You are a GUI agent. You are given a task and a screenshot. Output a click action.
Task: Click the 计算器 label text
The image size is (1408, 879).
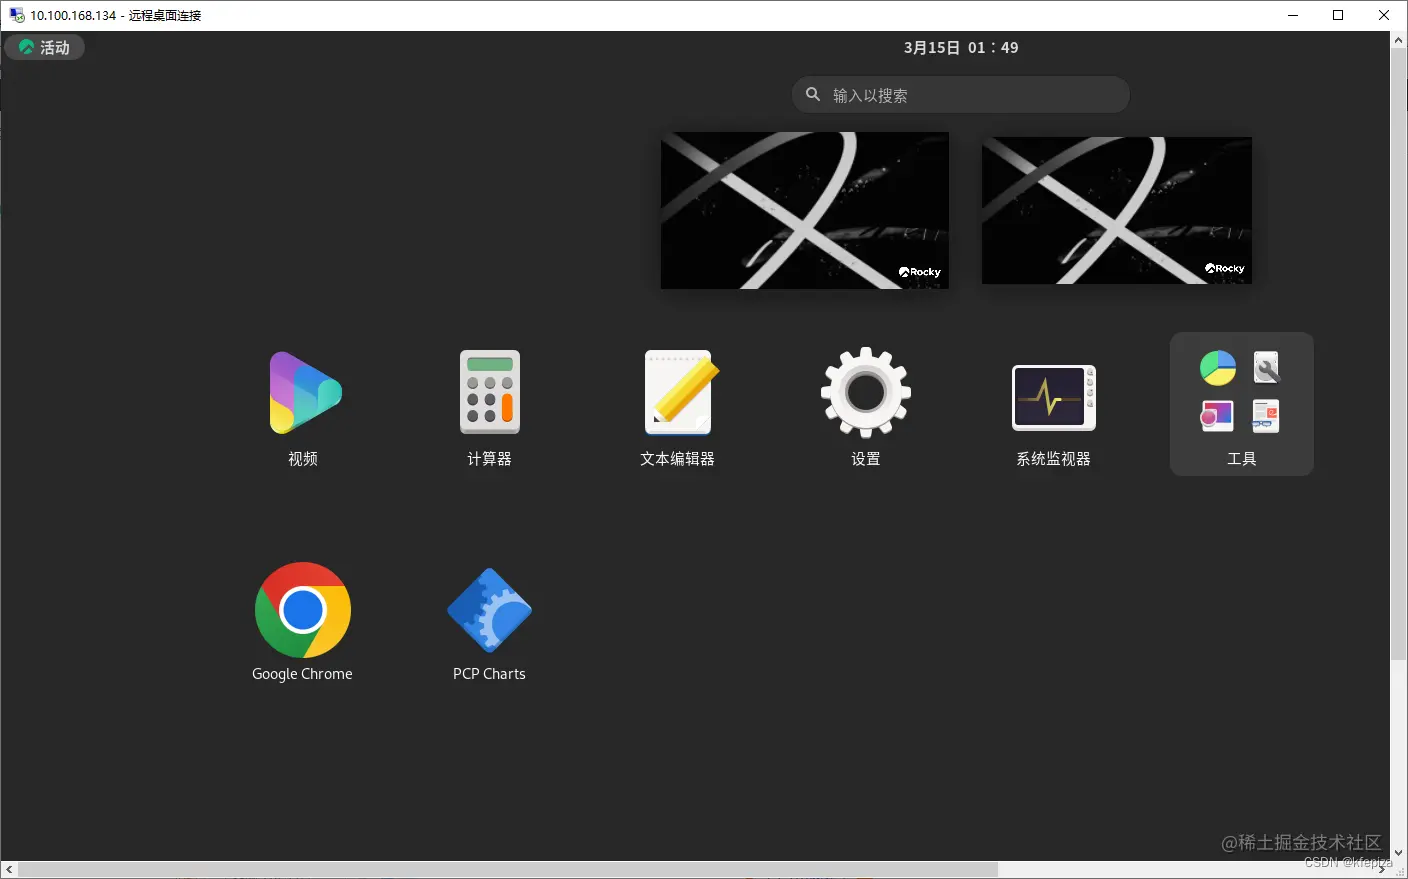coord(489,459)
